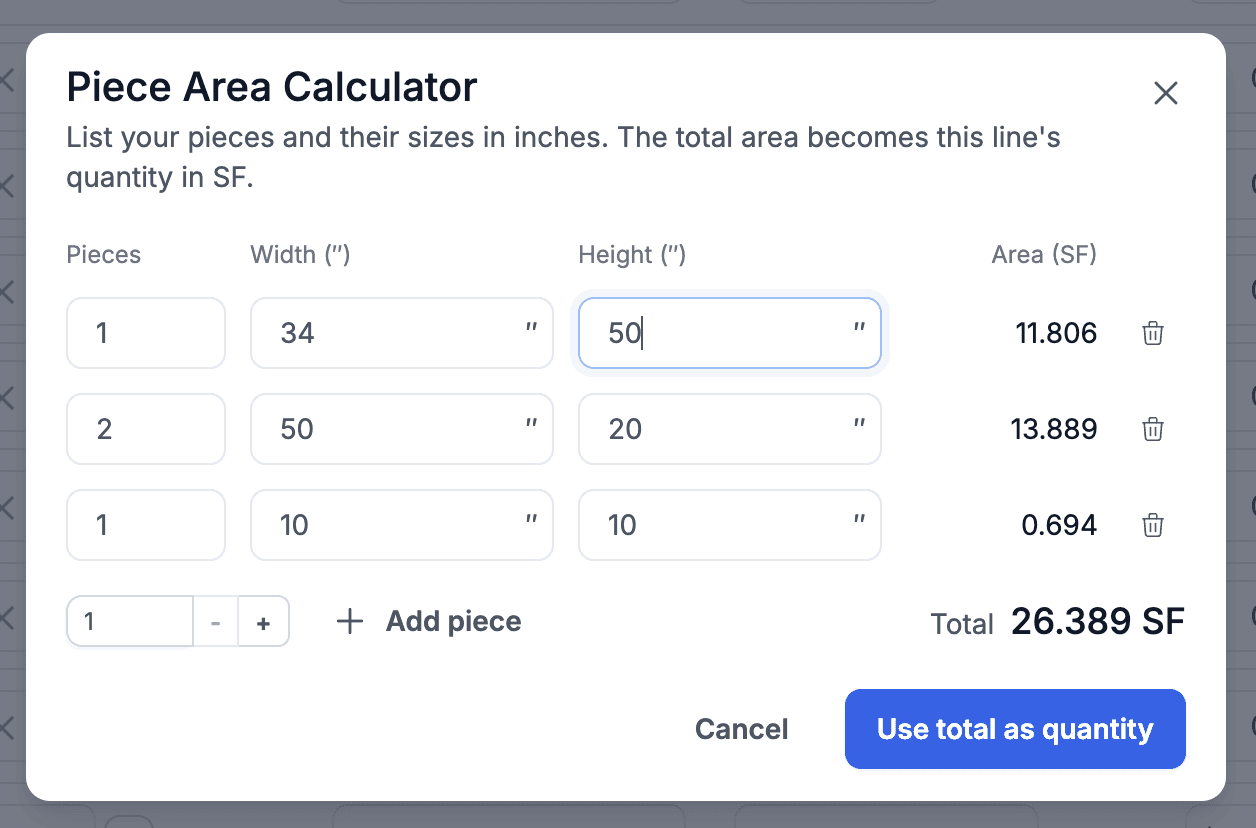Screen dimensions: 1256x828
Task: Close the Piece Area Calculator dialog
Action: pyautogui.click(x=1166, y=93)
